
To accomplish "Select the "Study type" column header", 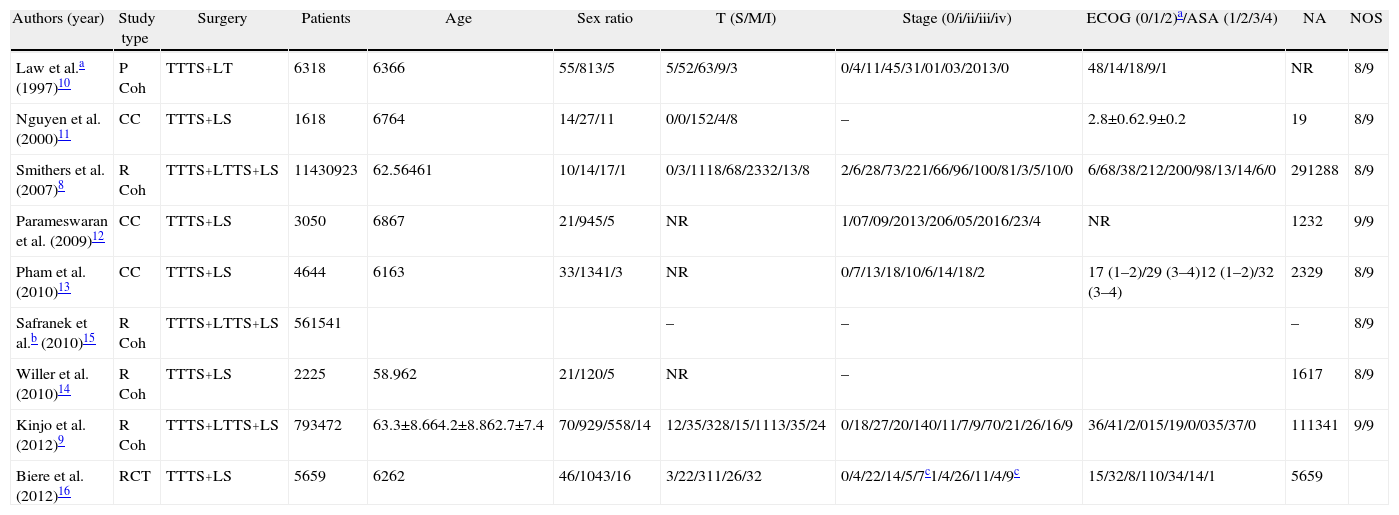I will click(136, 28).
